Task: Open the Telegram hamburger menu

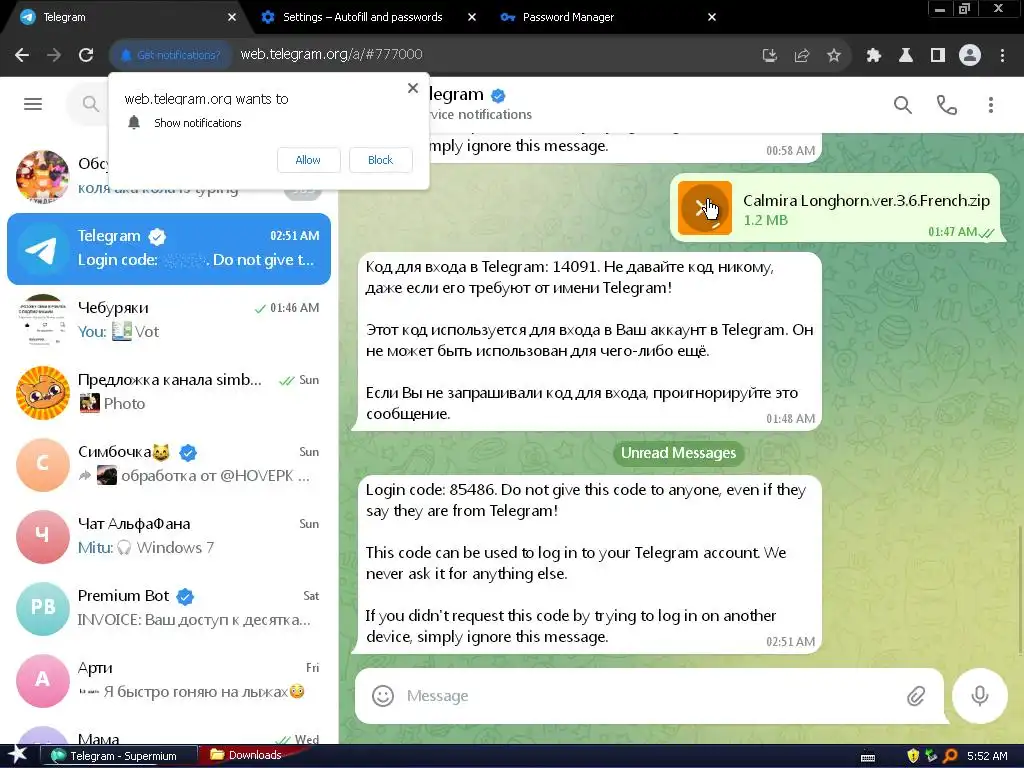Action: click(x=33, y=104)
